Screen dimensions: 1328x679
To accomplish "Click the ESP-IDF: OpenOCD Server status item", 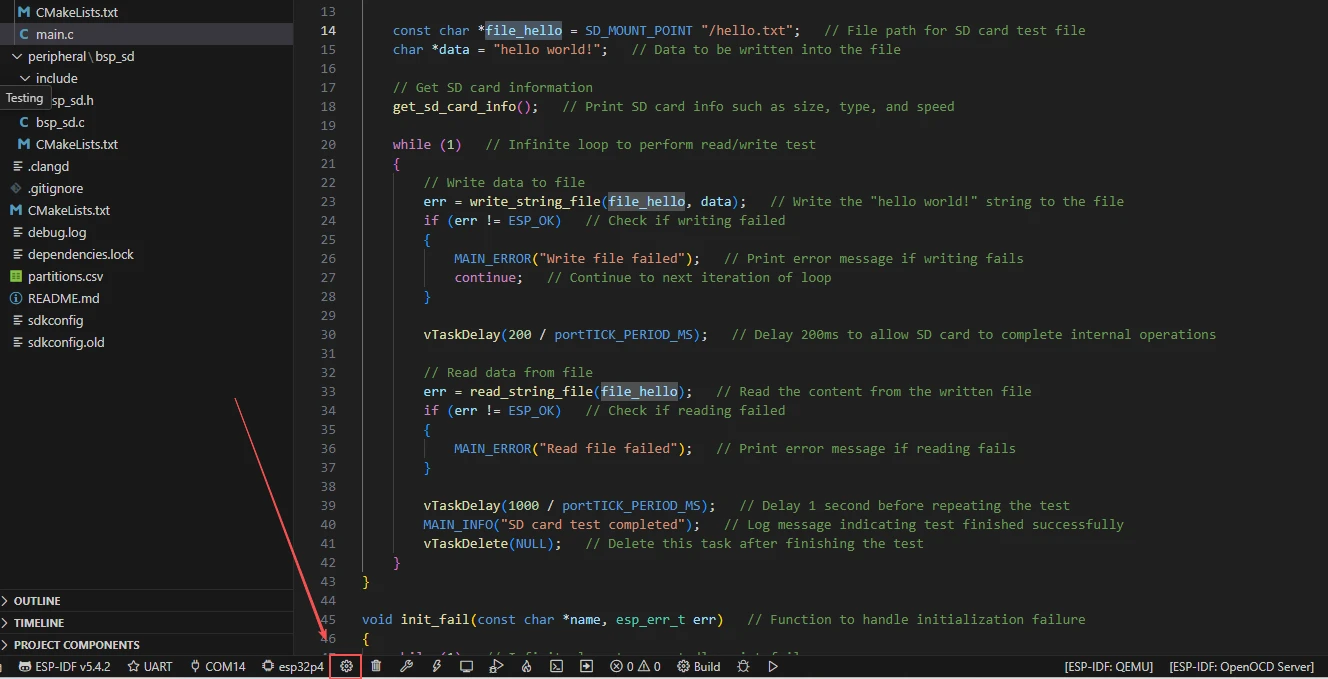I will [x=1241, y=666].
